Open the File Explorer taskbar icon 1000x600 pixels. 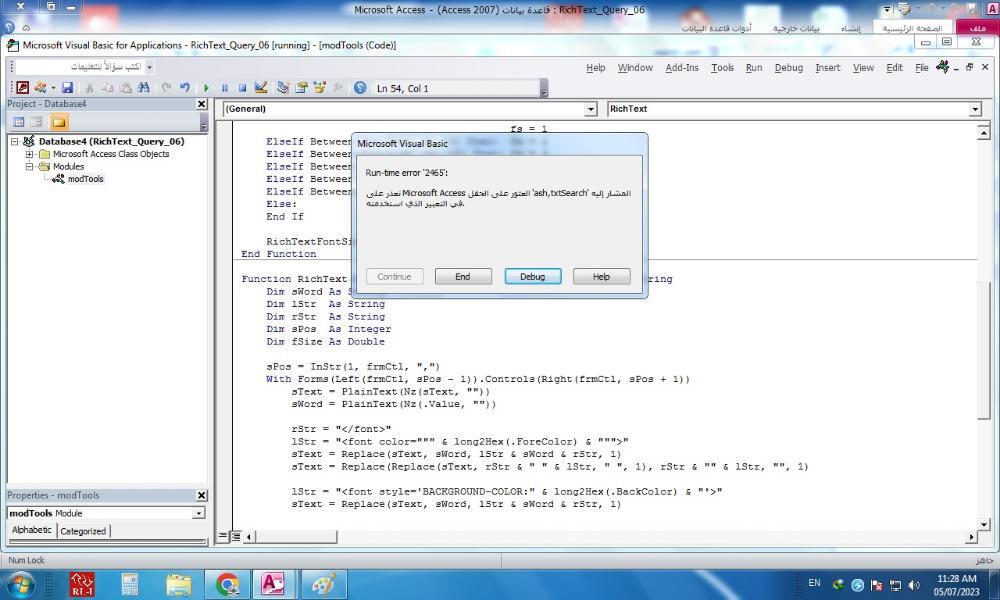pos(179,584)
